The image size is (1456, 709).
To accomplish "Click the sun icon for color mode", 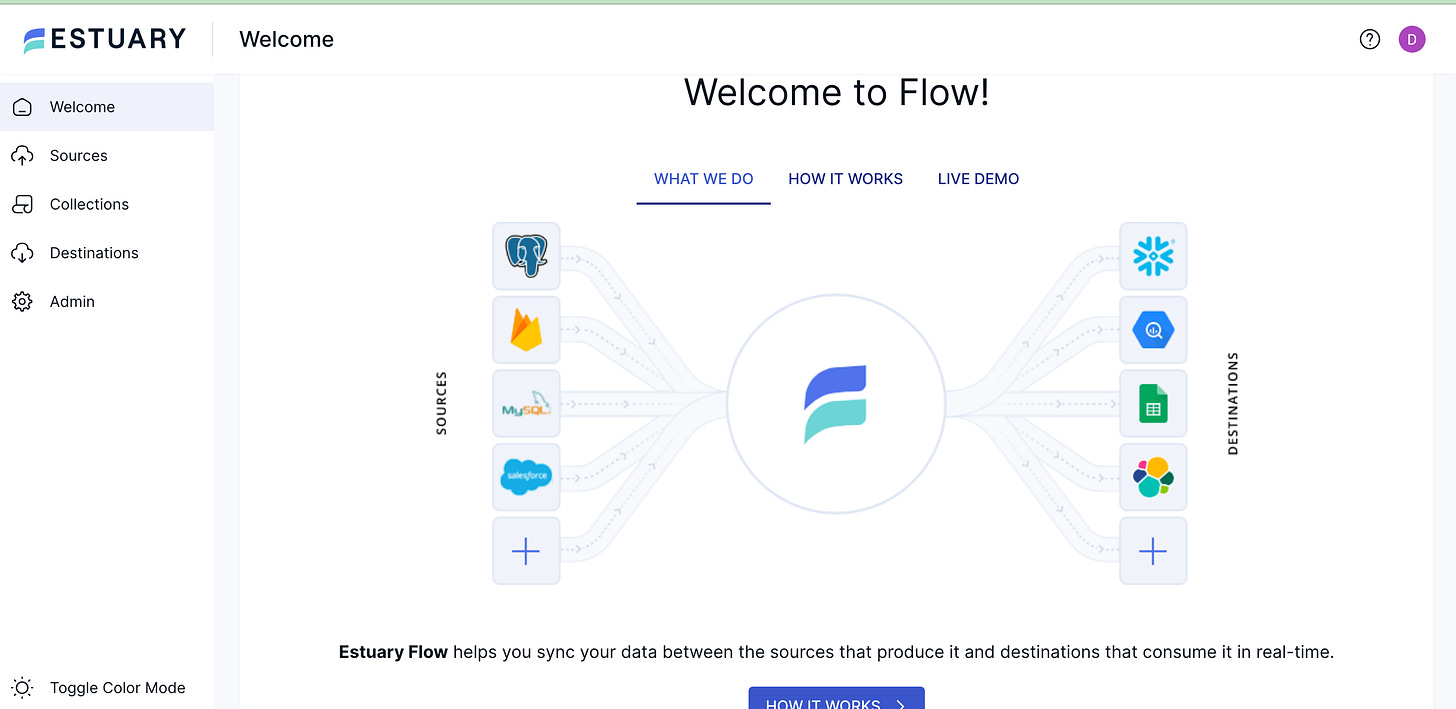I will tap(22, 688).
